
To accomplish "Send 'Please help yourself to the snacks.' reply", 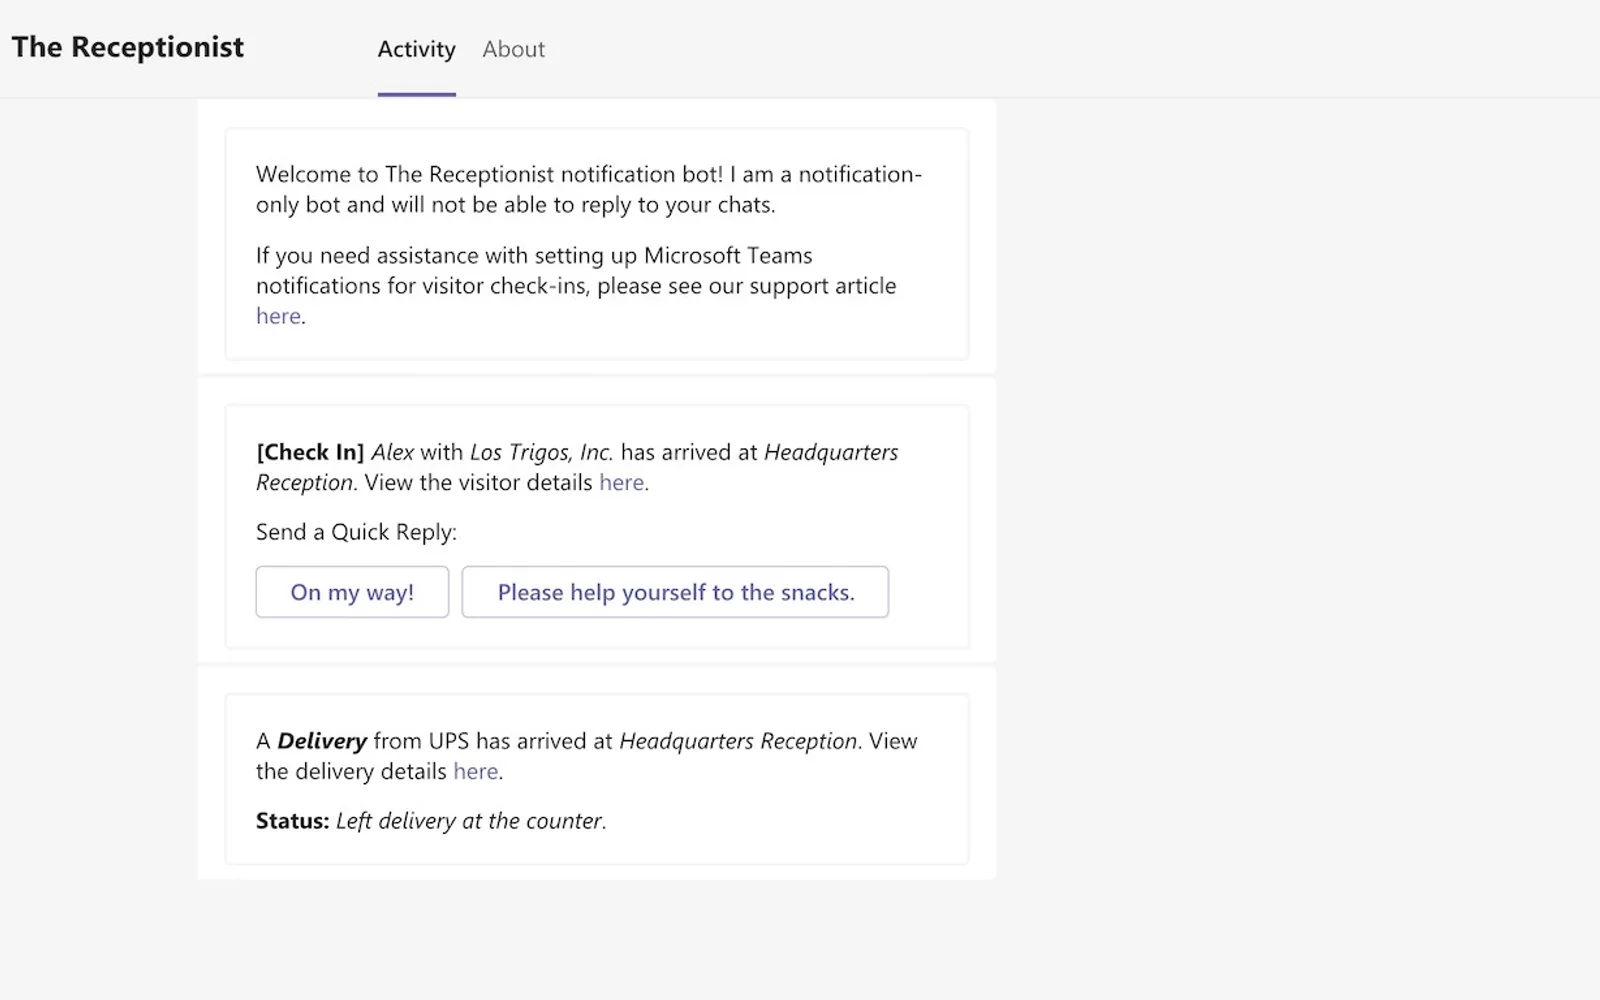I will click(x=675, y=592).
